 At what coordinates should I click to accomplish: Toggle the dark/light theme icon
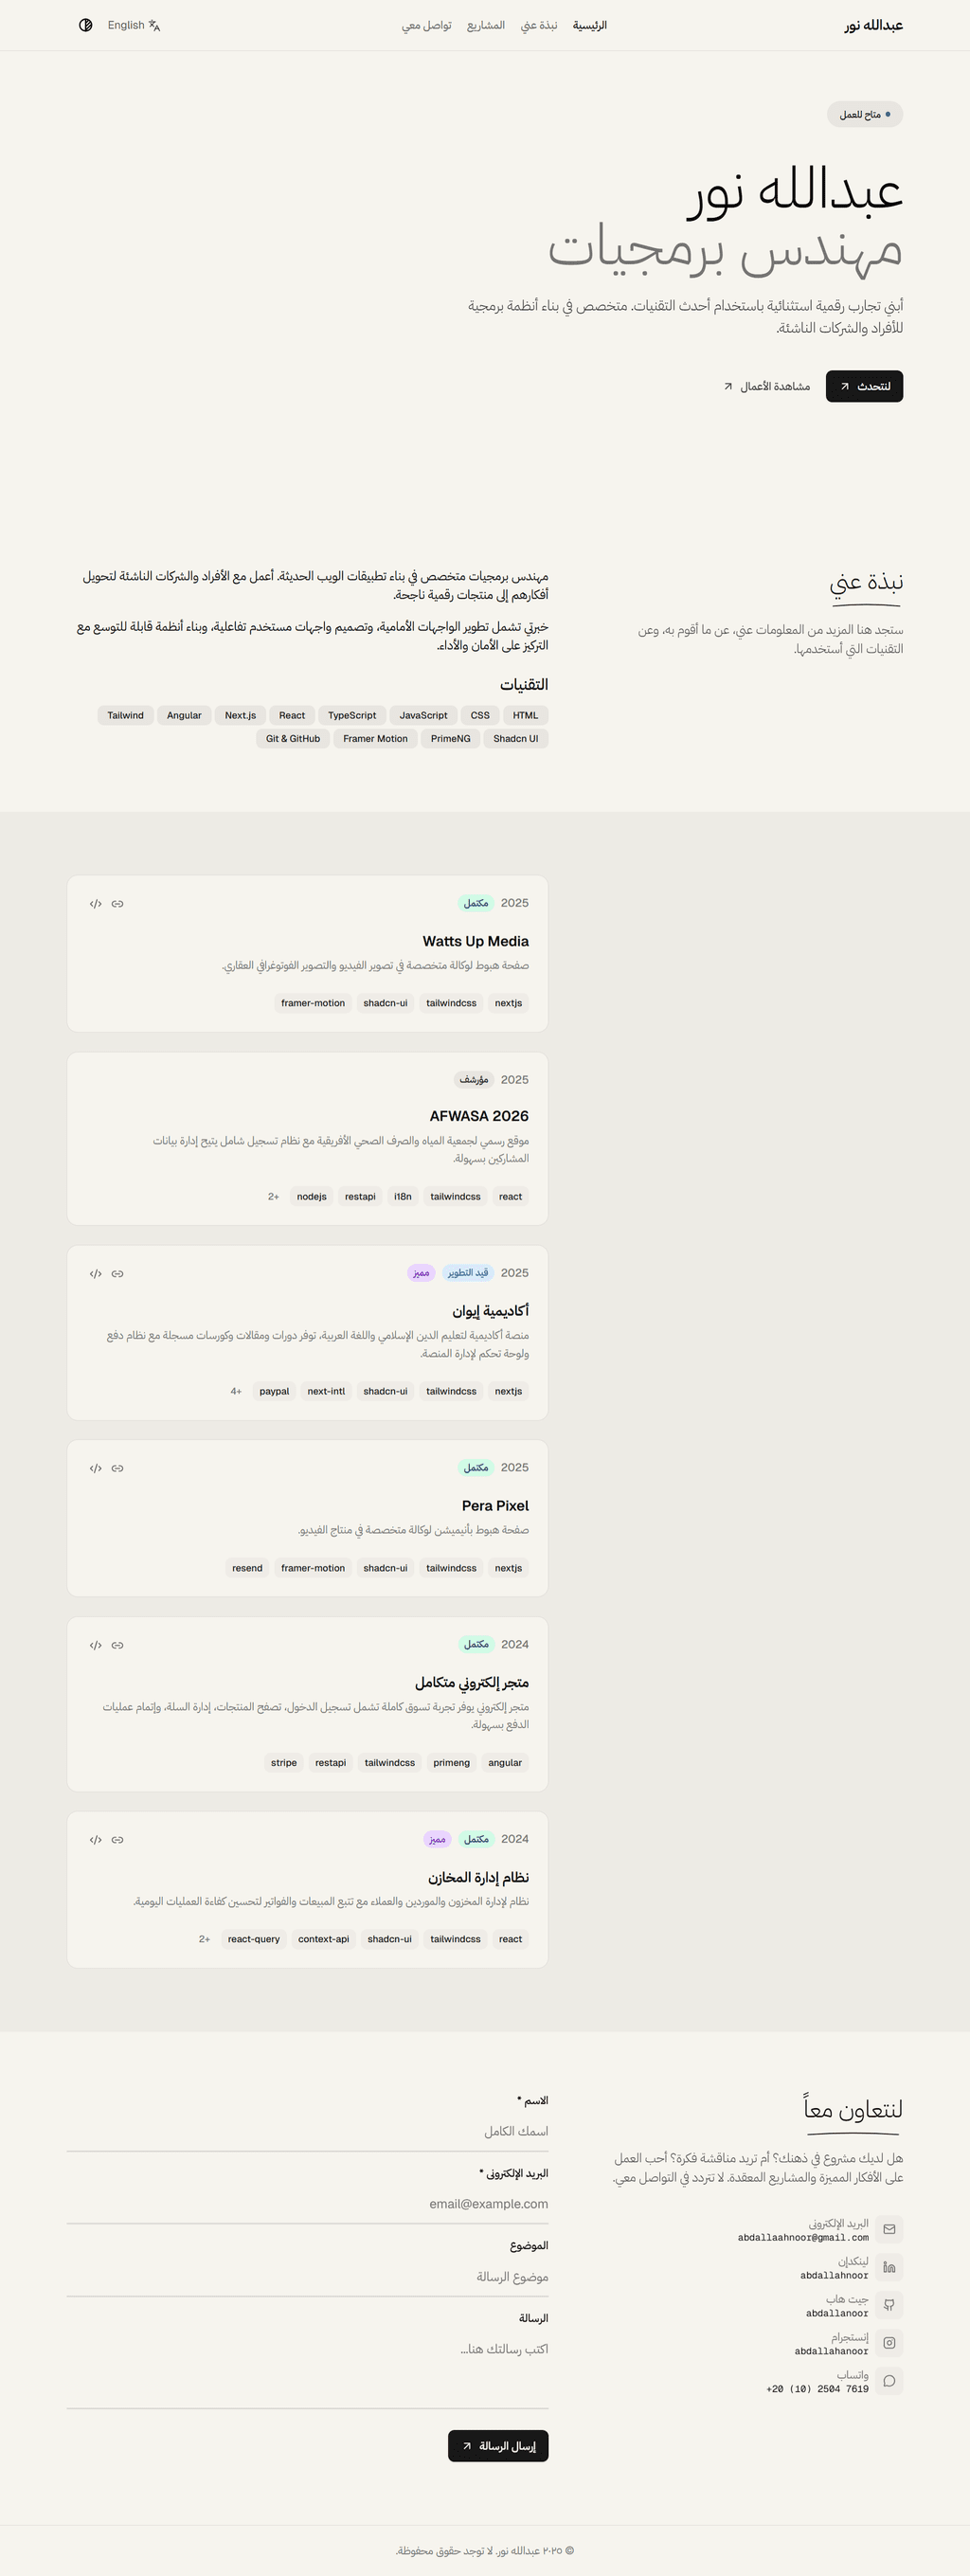[x=86, y=25]
